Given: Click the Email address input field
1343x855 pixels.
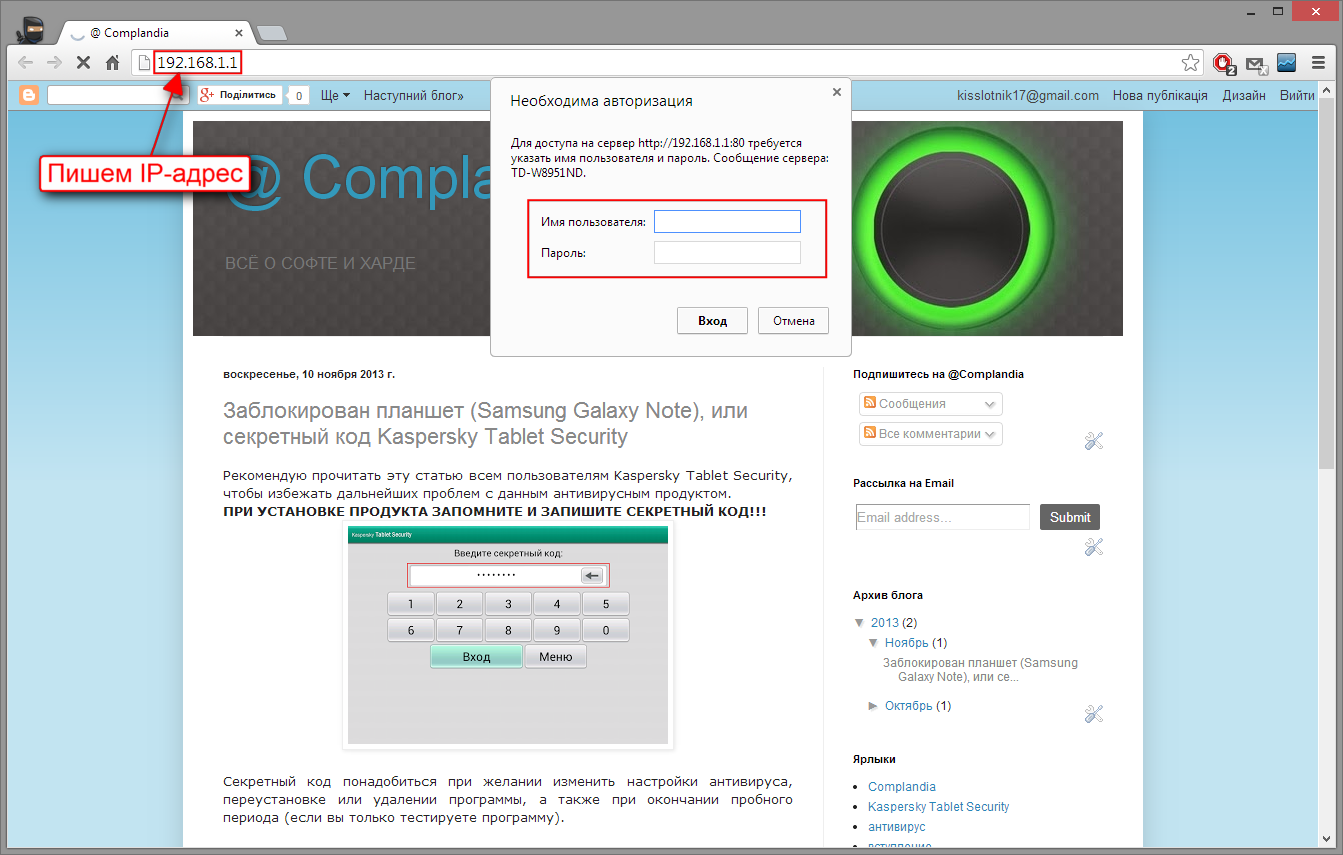Looking at the screenshot, I should (943, 517).
